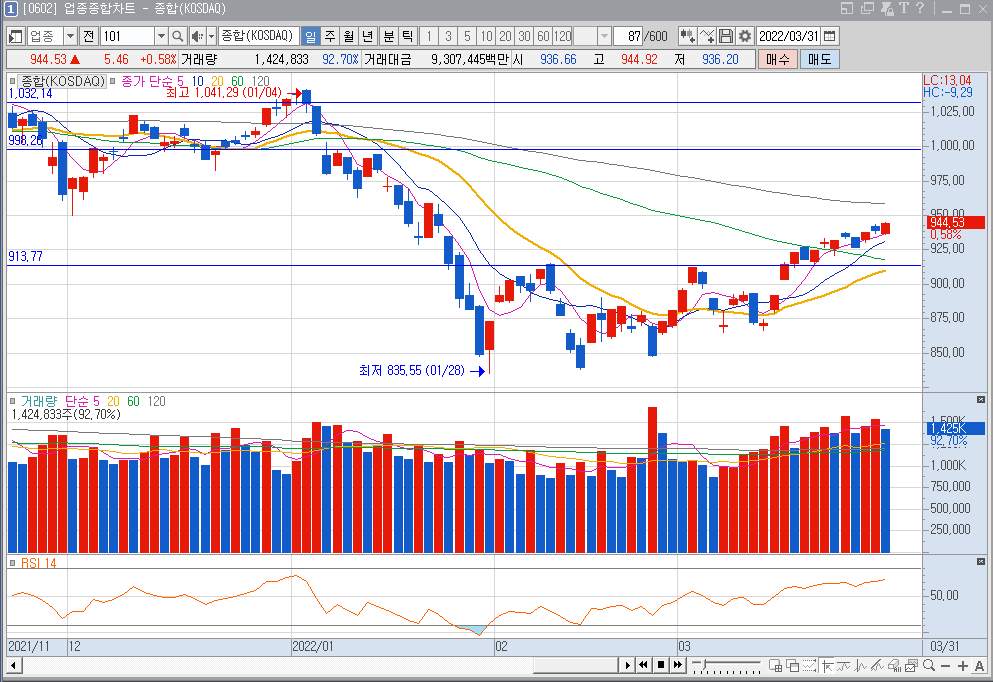This screenshot has height=682, width=993.
Task: Select the 5 interval button
Action: coord(467,36)
